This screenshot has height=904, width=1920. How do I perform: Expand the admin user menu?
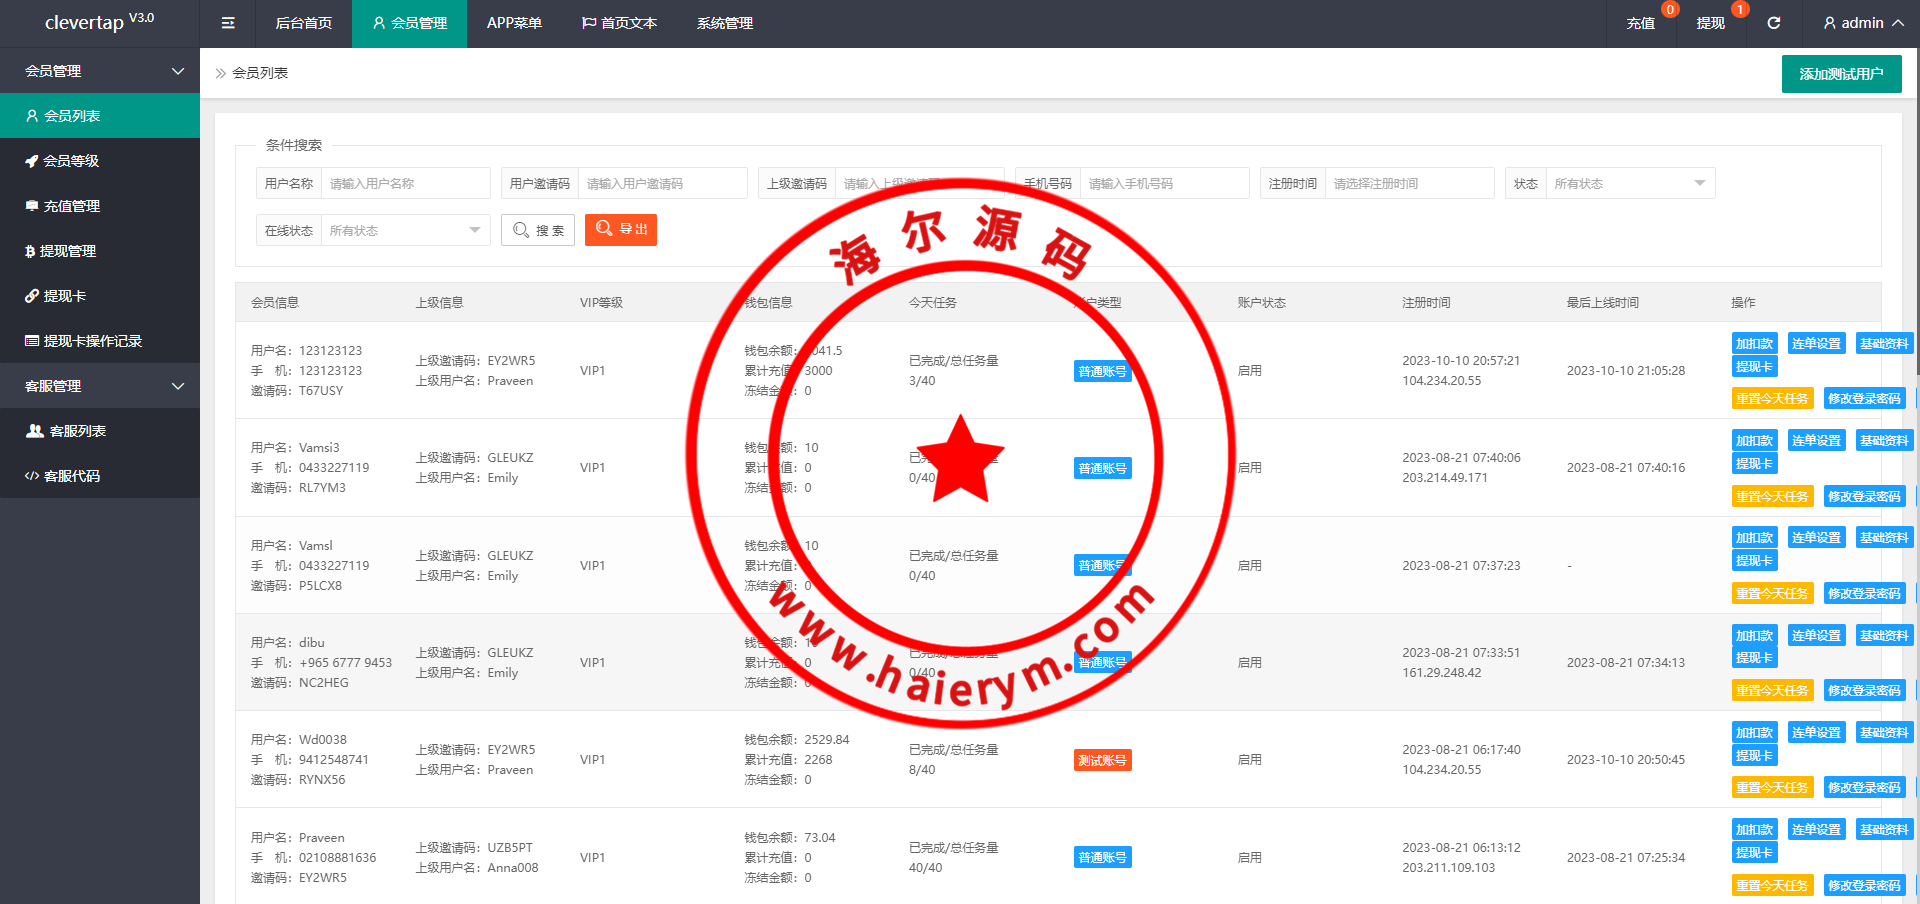[x=1862, y=23]
